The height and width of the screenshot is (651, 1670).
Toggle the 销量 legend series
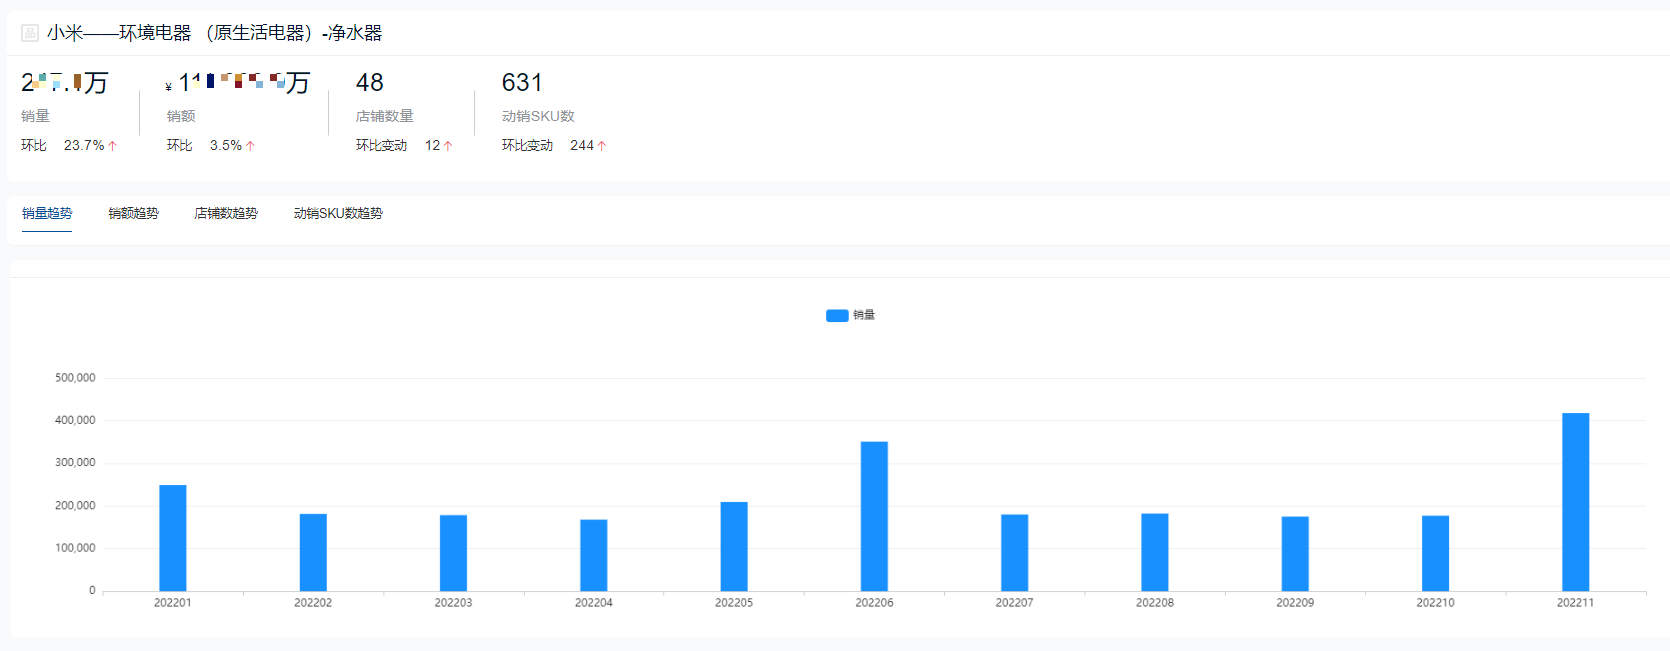pos(850,315)
